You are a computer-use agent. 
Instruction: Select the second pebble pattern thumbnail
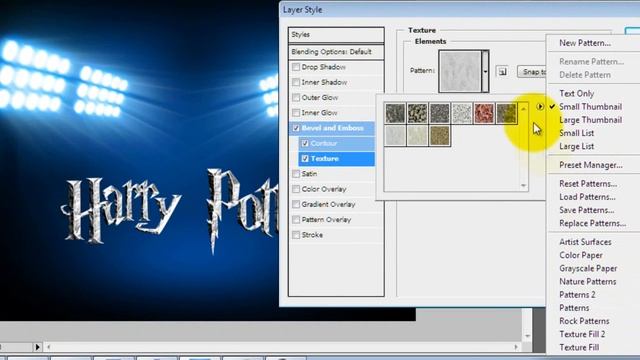pos(417,113)
